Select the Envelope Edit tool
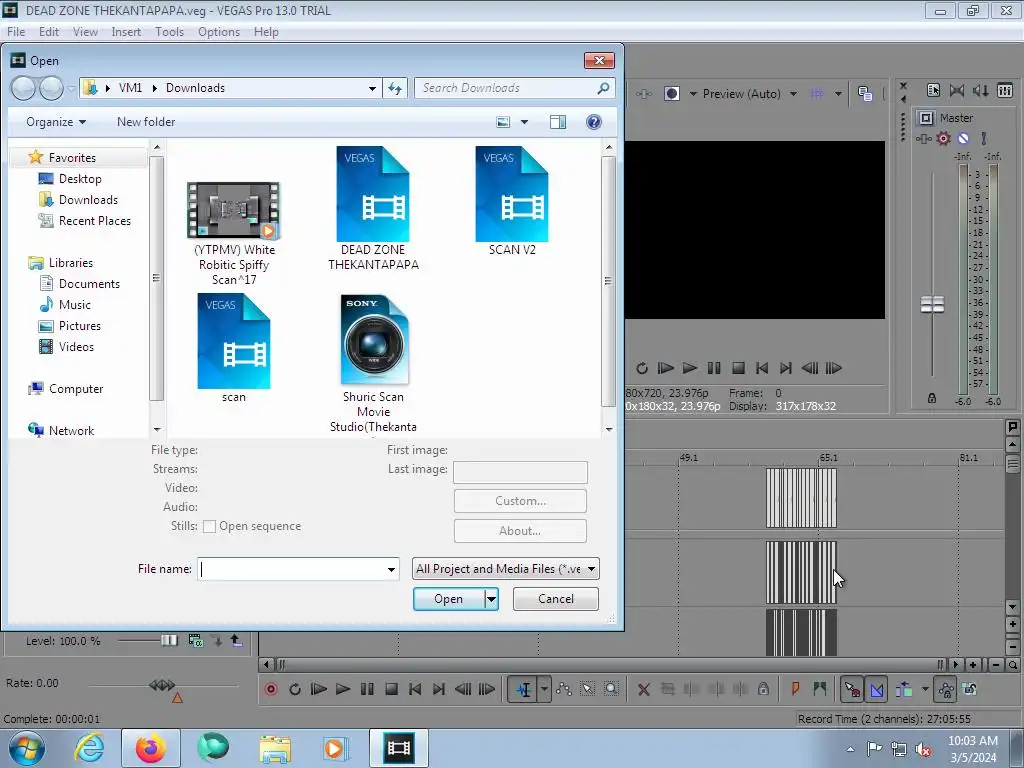The height and width of the screenshot is (768, 1024). coord(564,689)
